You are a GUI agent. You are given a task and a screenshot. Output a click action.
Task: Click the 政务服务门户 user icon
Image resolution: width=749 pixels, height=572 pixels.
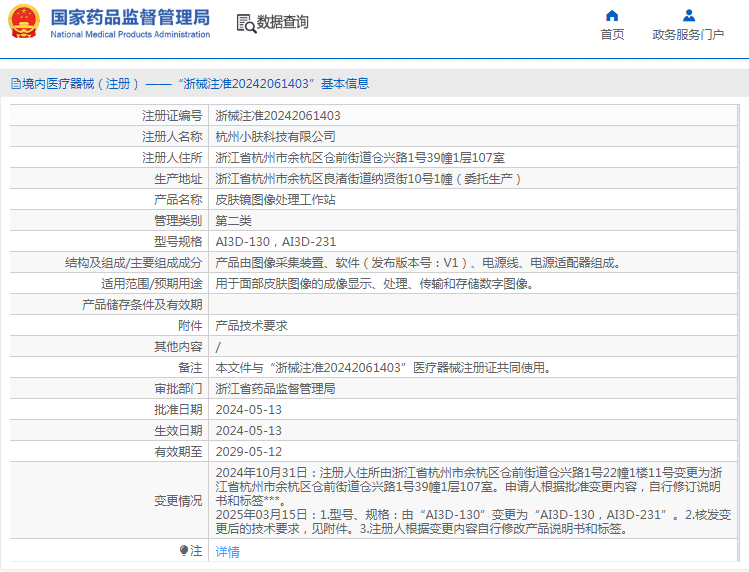pyautogui.click(x=689, y=16)
